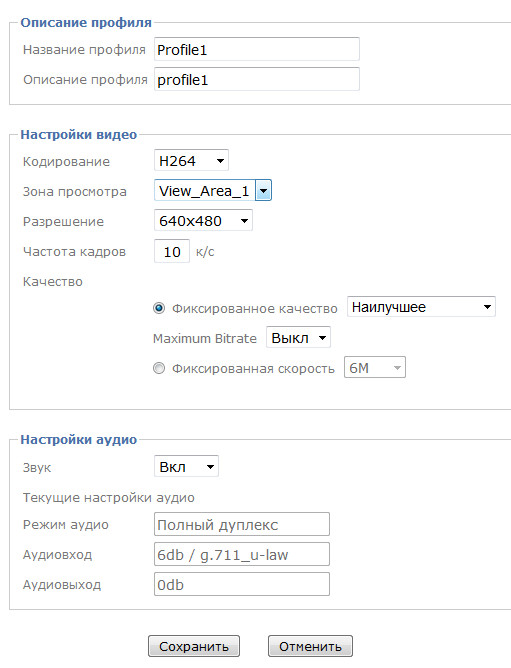Click the Режим аудио field
The image size is (511, 668).
[x=242, y=524]
